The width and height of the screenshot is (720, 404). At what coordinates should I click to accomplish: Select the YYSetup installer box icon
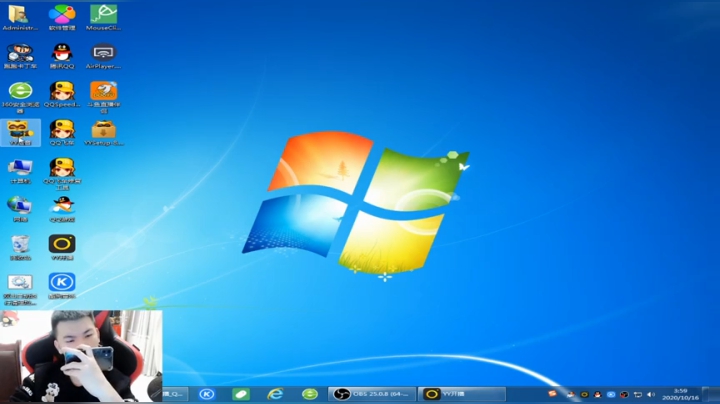tap(104, 133)
